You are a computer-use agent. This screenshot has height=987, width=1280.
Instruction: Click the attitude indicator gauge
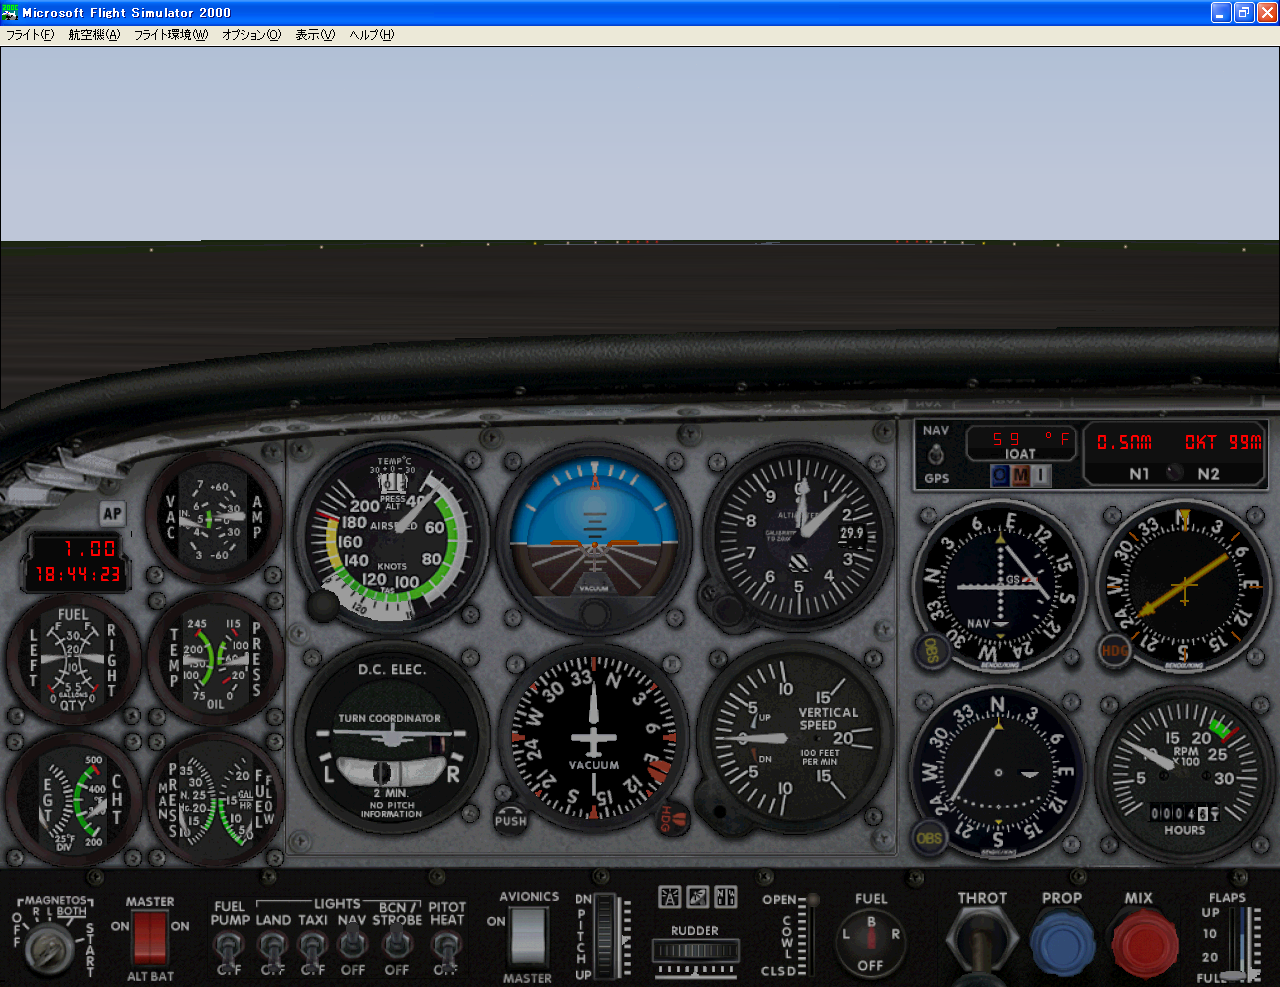(594, 537)
